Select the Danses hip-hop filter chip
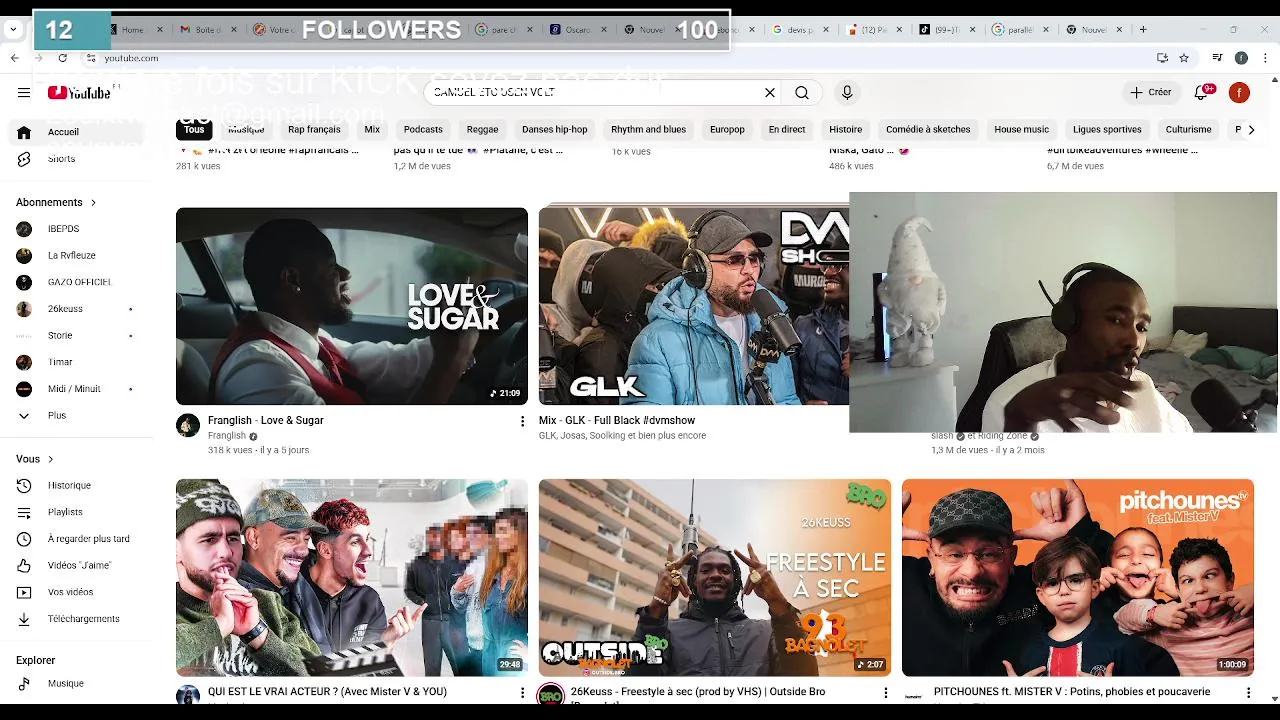 (555, 129)
